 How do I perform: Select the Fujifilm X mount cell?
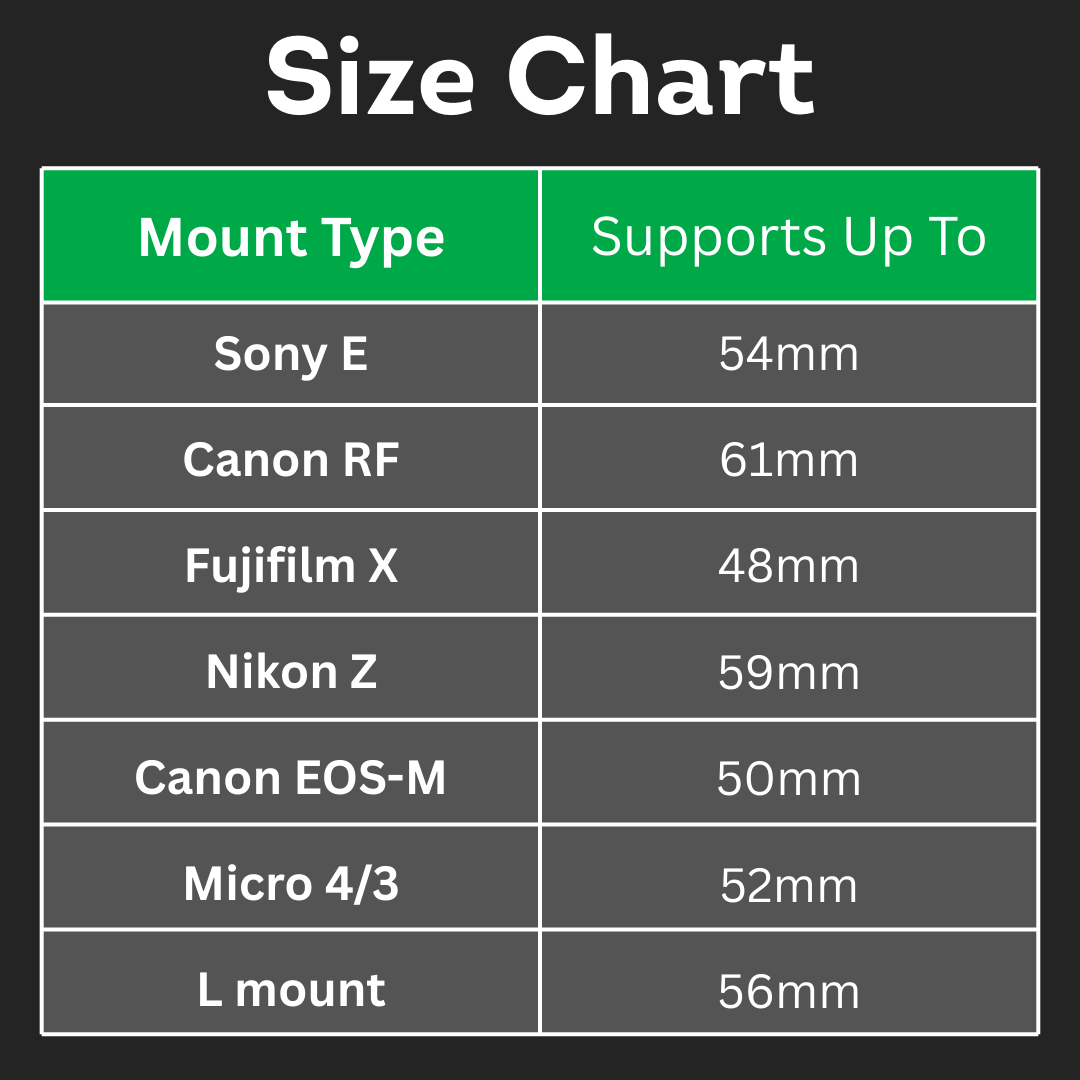coord(291,565)
